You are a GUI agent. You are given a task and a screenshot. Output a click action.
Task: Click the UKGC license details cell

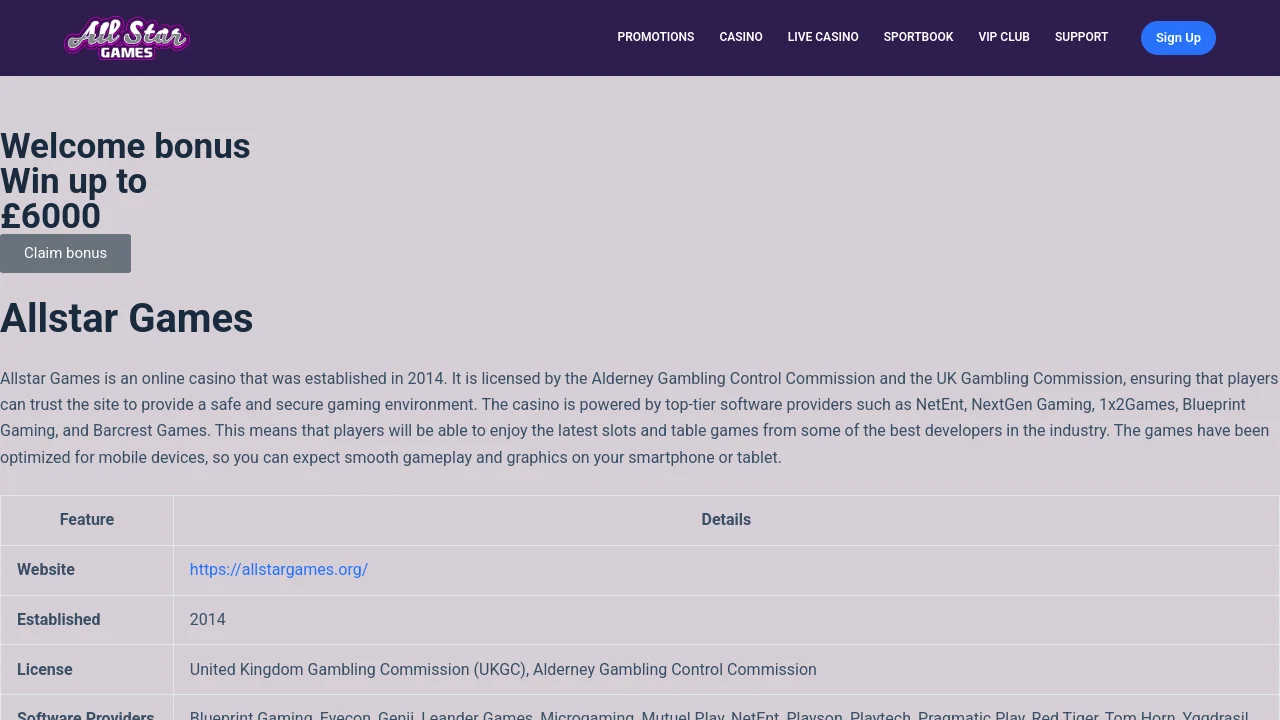(502, 669)
